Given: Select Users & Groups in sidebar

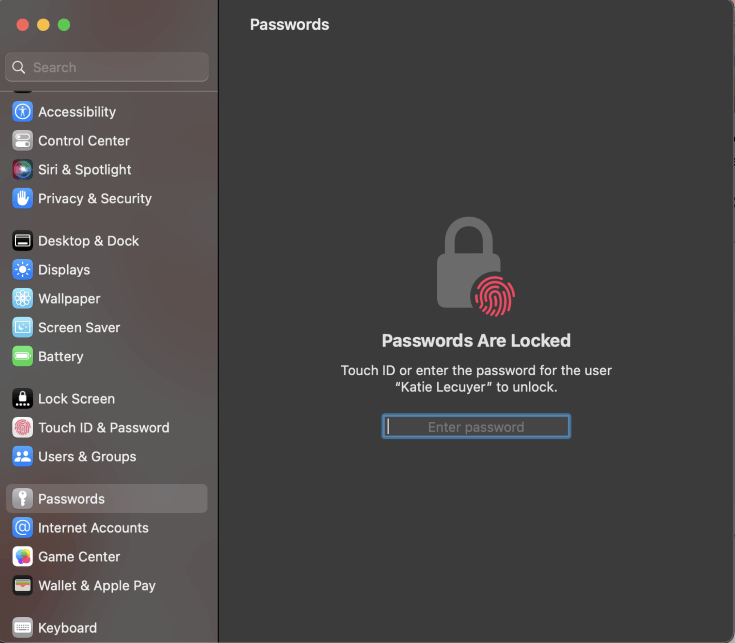Looking at the screenshot, I should click(86, 457).
